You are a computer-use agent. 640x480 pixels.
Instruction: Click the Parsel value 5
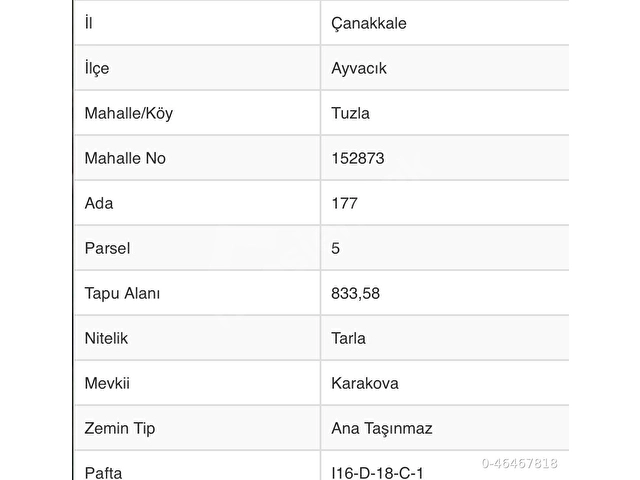(336, 248)
